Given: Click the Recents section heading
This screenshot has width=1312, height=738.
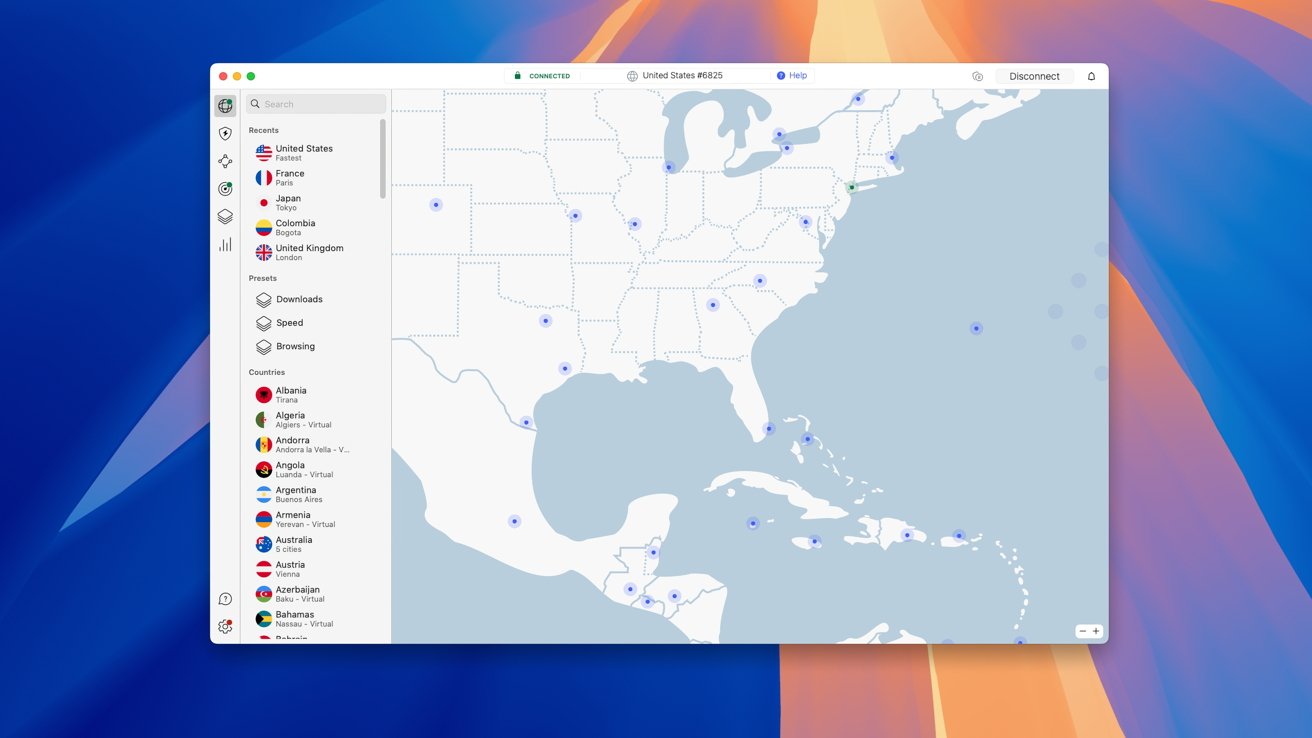Looking at the screenshot, I should pyautogui.click(x=264, y=131).
